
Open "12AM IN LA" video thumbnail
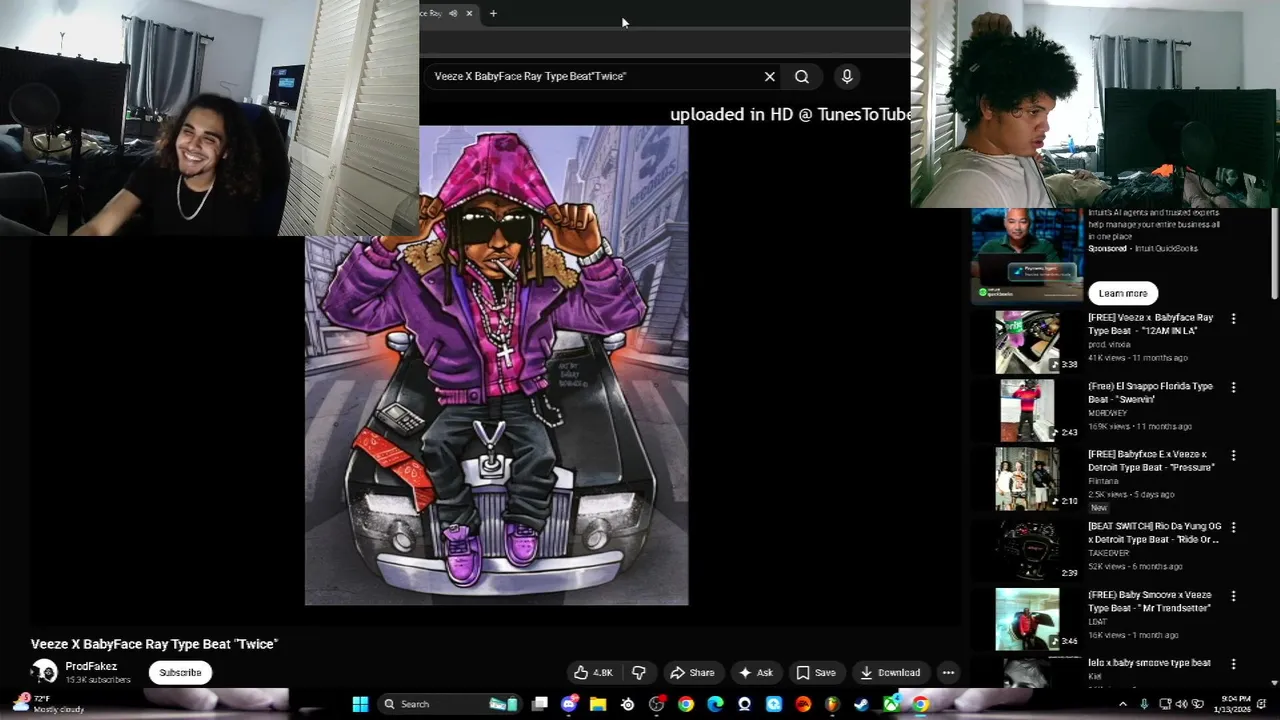pyautogui.click(x=1027, y=342)
